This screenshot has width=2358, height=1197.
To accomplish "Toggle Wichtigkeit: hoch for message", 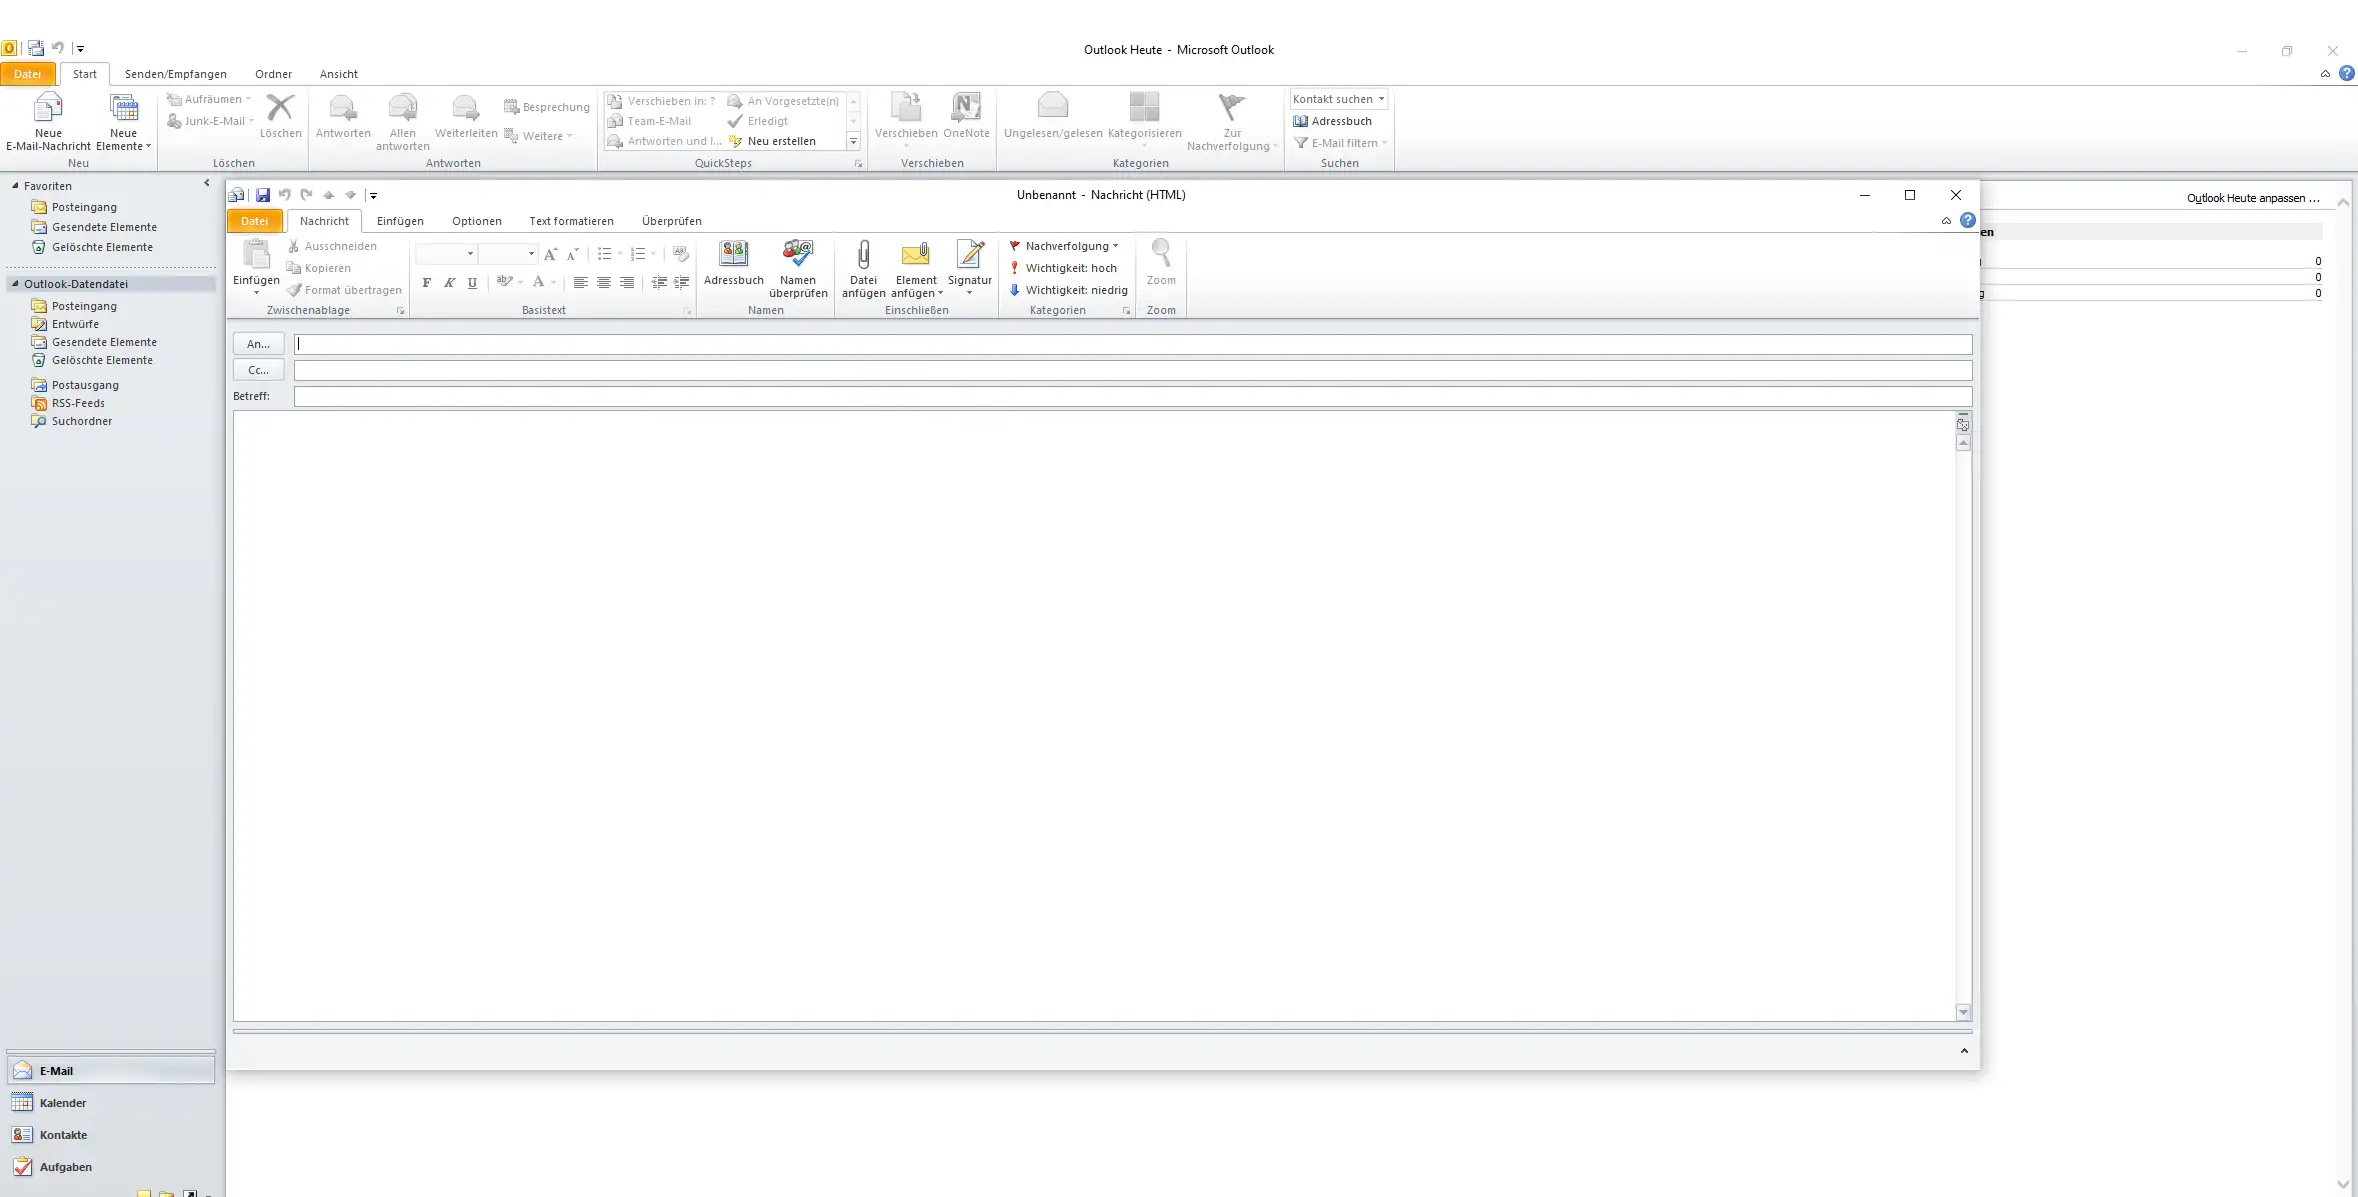I will pos(1070,268).
